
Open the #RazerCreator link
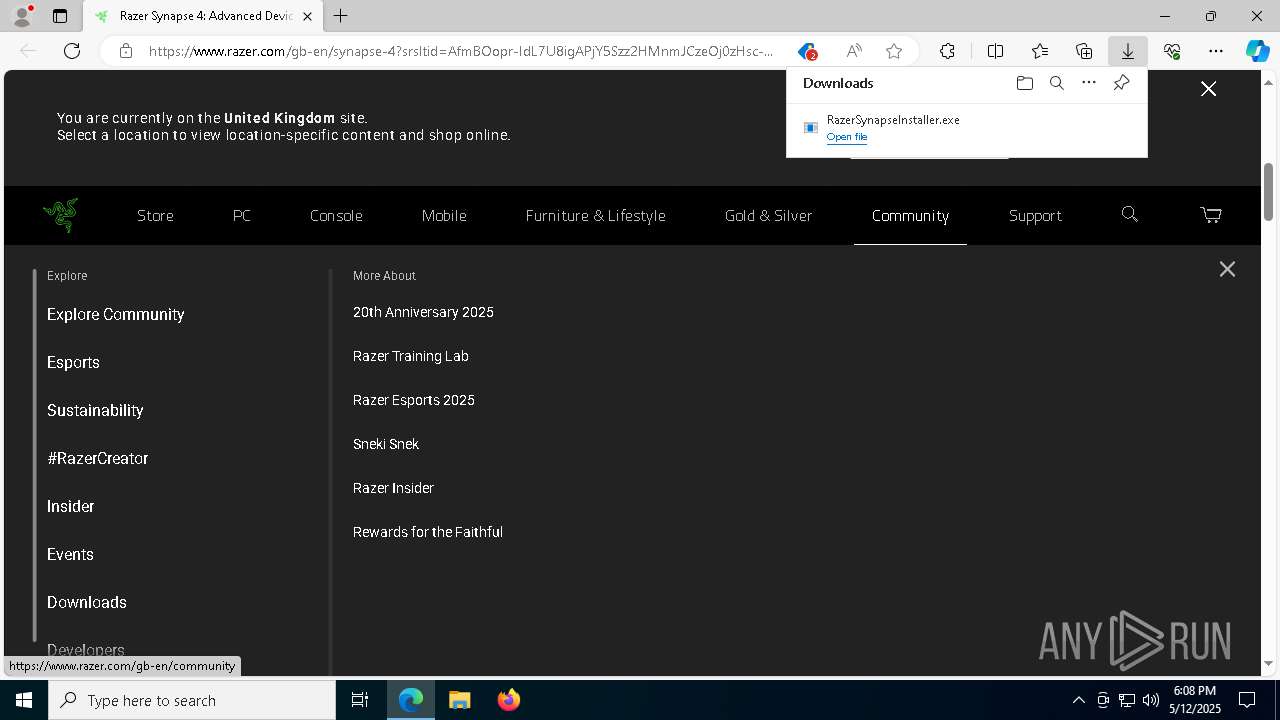click(97, 458)
